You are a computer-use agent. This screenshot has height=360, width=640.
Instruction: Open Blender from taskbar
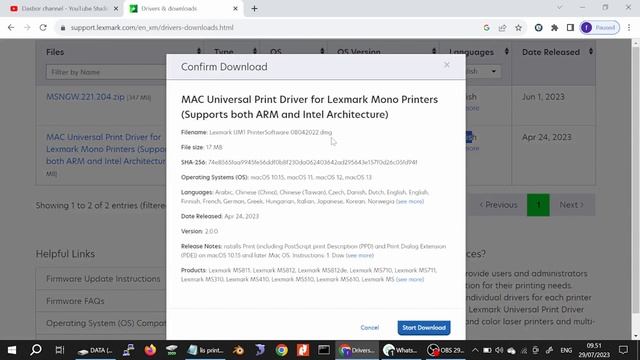[x=238, y=350]
